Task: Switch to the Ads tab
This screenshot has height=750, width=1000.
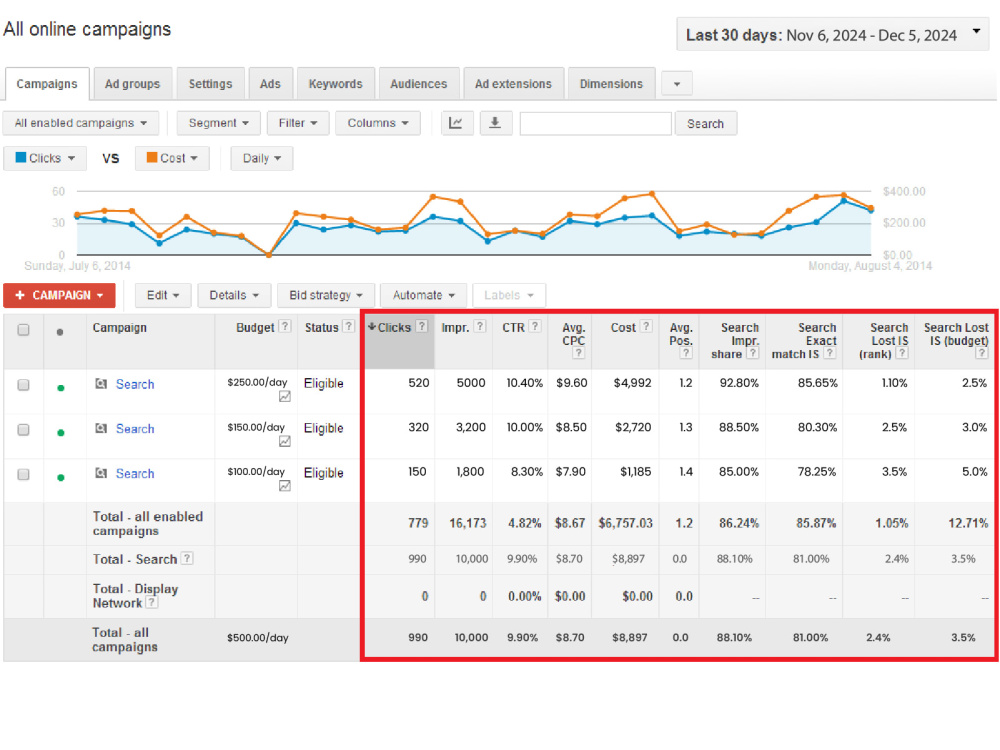Action: pyautogui.click(x=270, y=84)
